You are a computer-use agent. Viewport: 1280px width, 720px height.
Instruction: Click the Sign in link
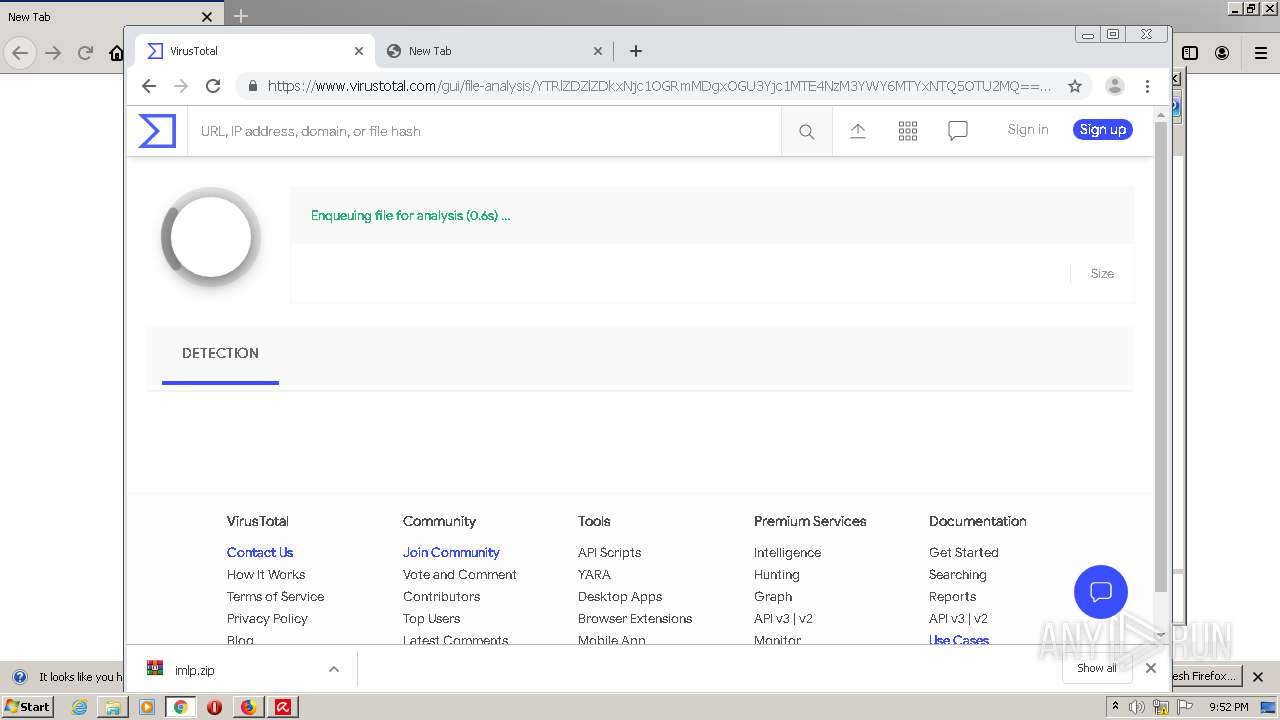point(1028,129)
